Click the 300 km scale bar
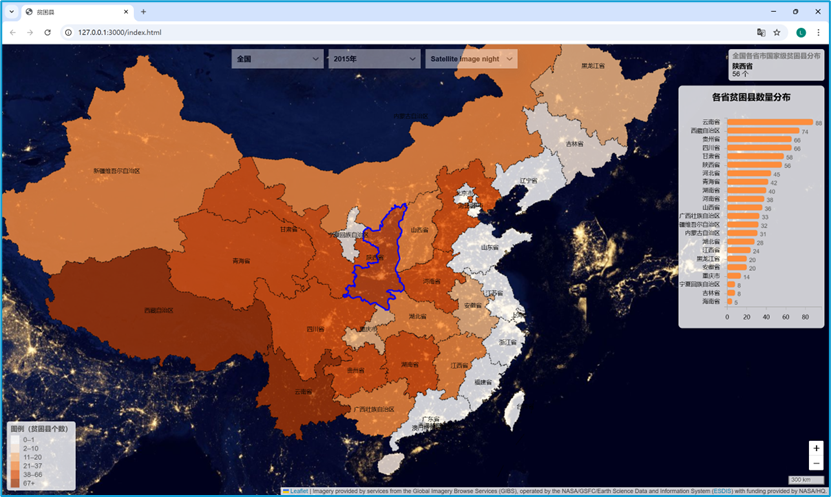Screen dimensions: 831x497 (x=806, y=480)
